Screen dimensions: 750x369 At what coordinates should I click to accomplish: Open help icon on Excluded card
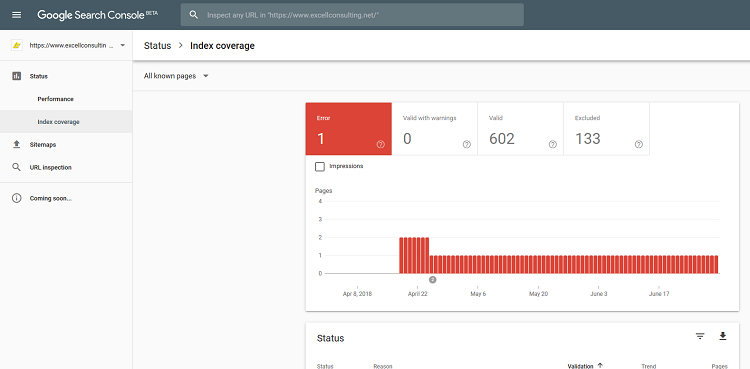639,145
